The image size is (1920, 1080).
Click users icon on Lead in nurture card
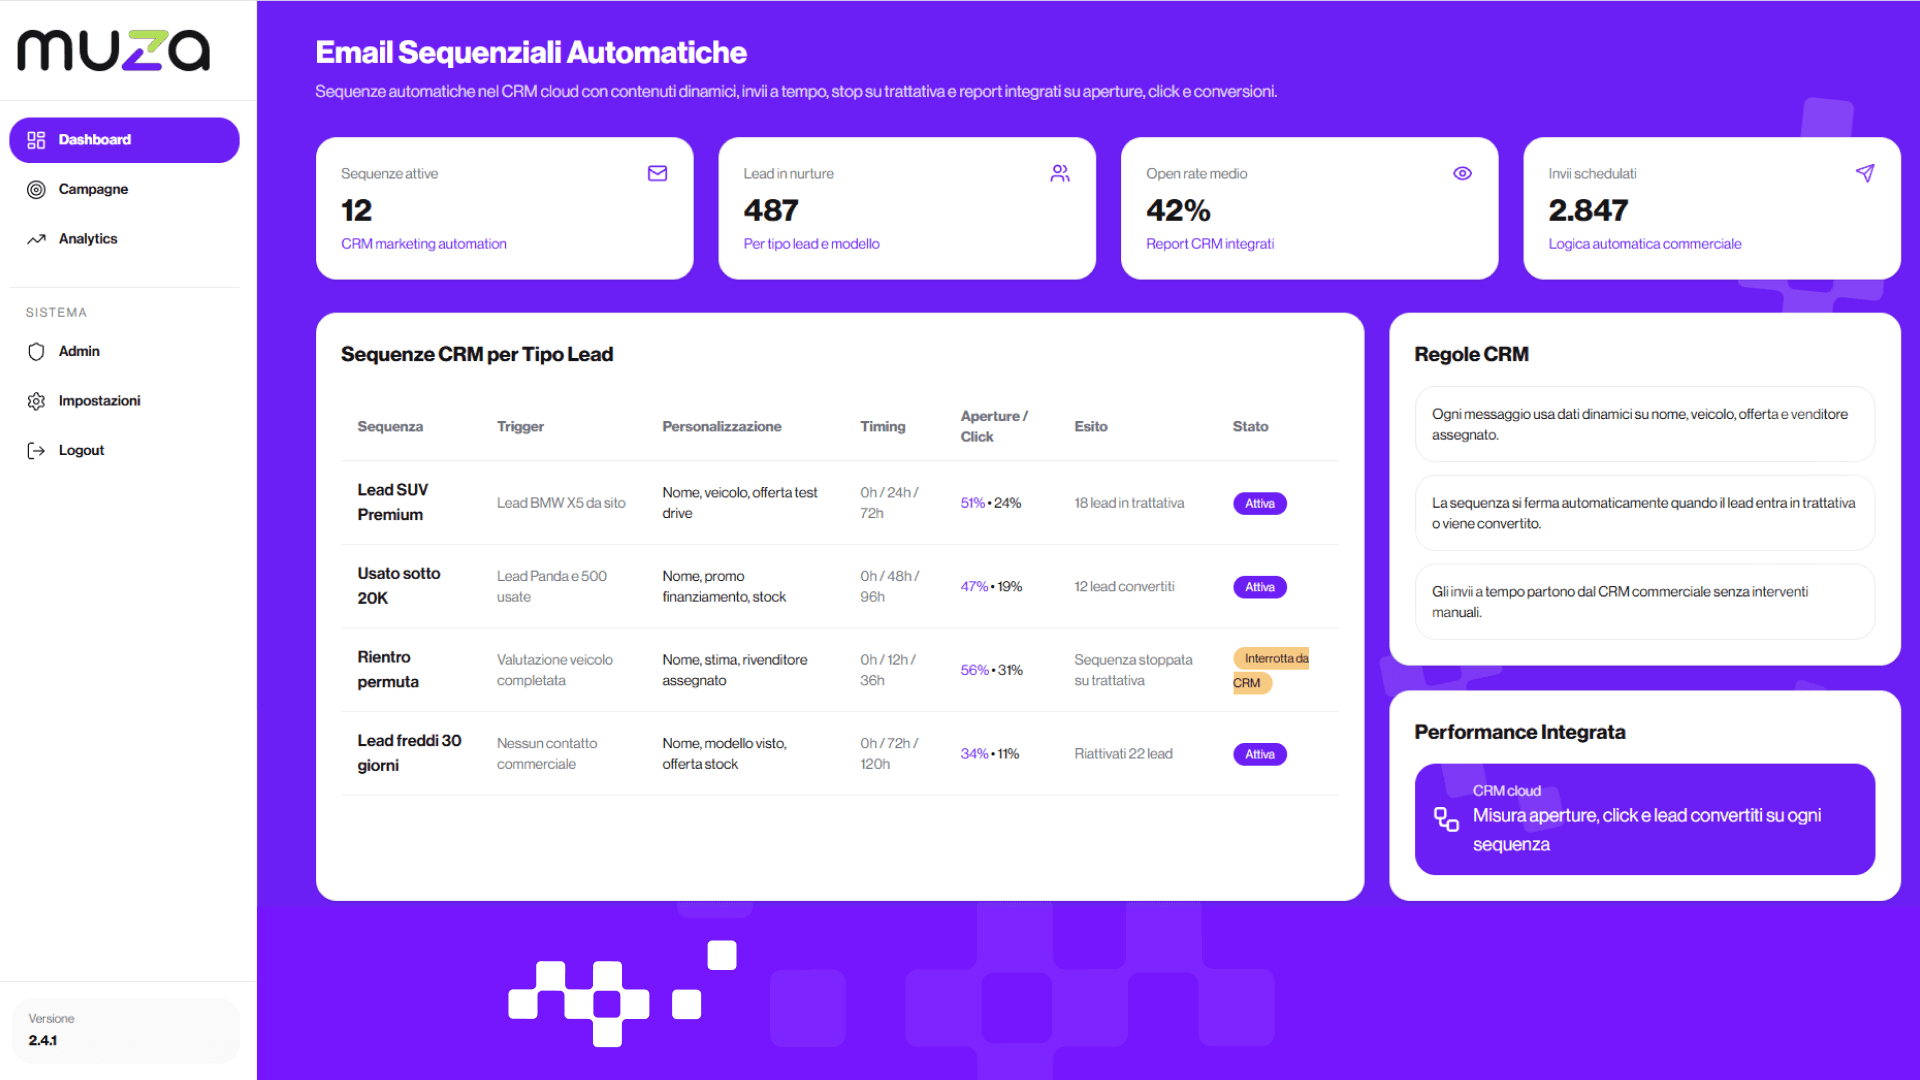(x=1060, y=174)
